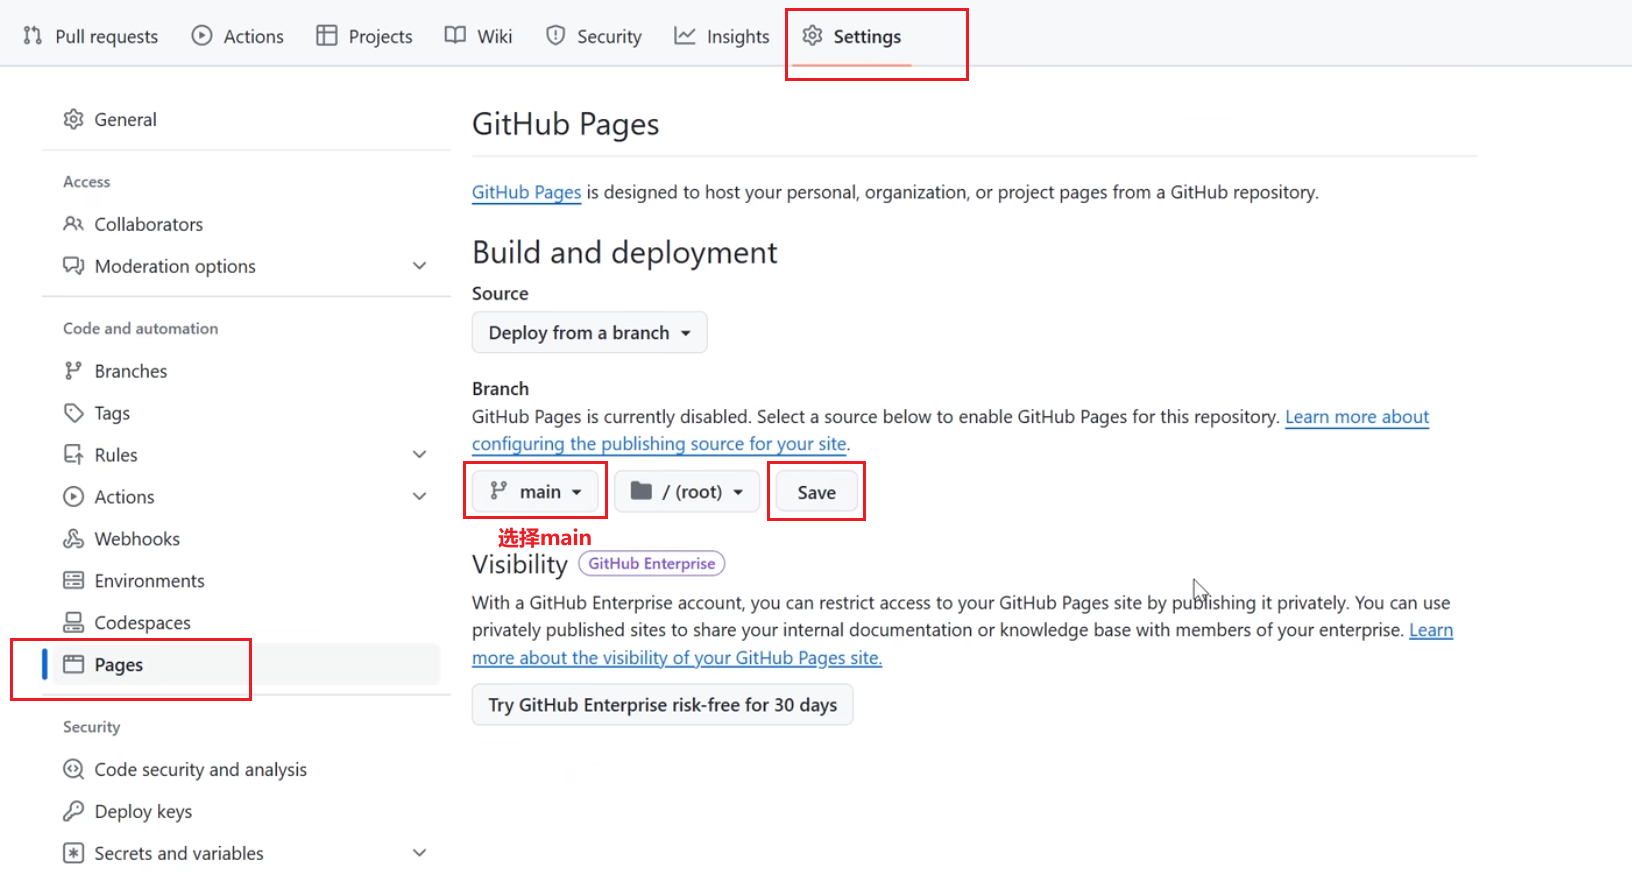Image resolution: width=1632 pixels, height=882 pixels.
Task: Click the General gear icon in sidebar
Action: pos(73,120)
